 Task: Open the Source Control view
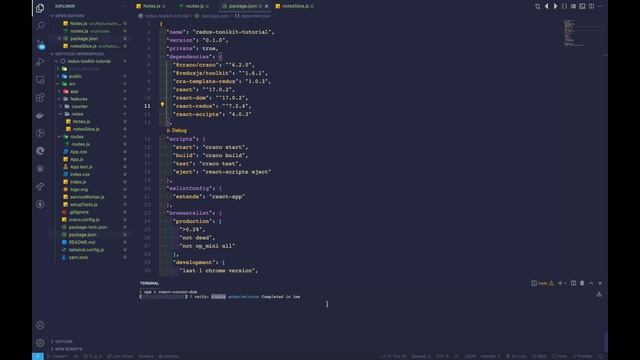(40, 44)
